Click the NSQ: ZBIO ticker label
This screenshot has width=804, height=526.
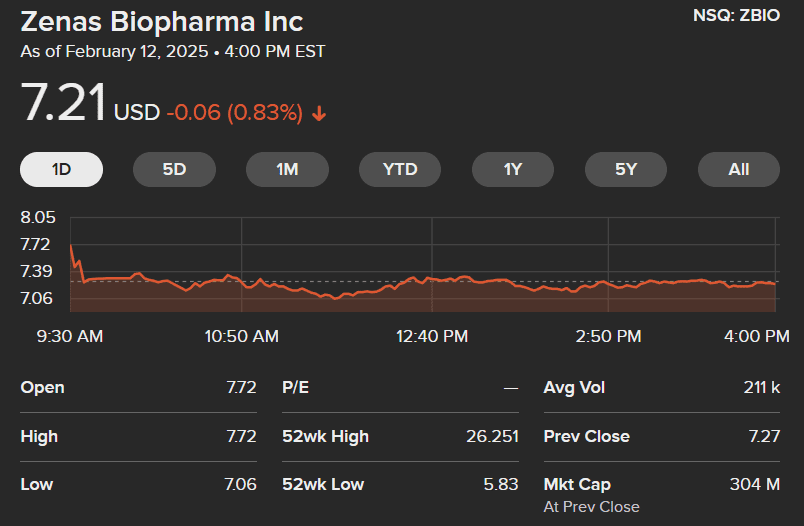736,17
